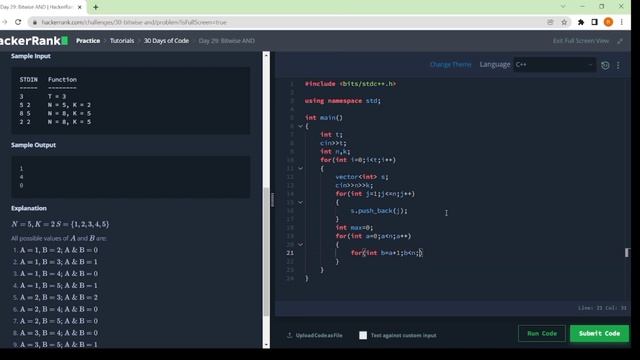Click the Run Code button
Screen dimensions: 640x360
pyautogui.click(x=542, y=333)
